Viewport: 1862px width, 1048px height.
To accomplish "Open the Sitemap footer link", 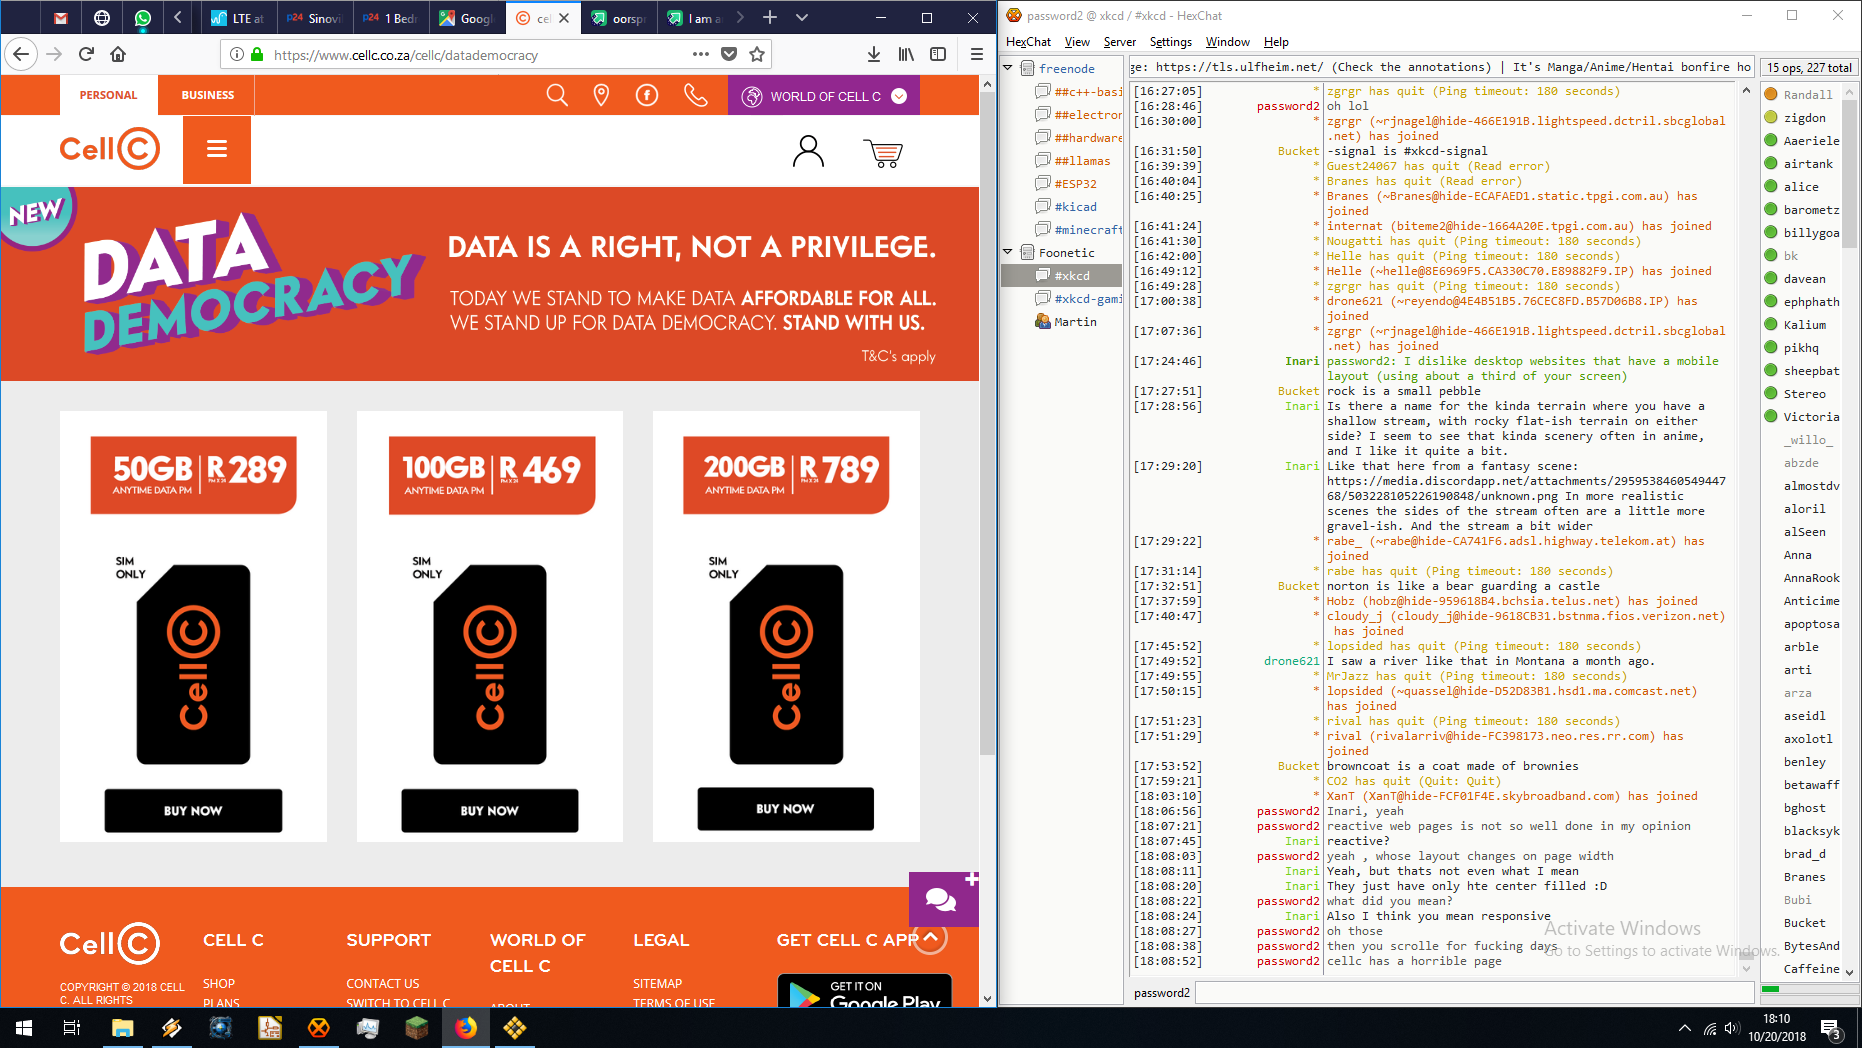I will 658,984.
